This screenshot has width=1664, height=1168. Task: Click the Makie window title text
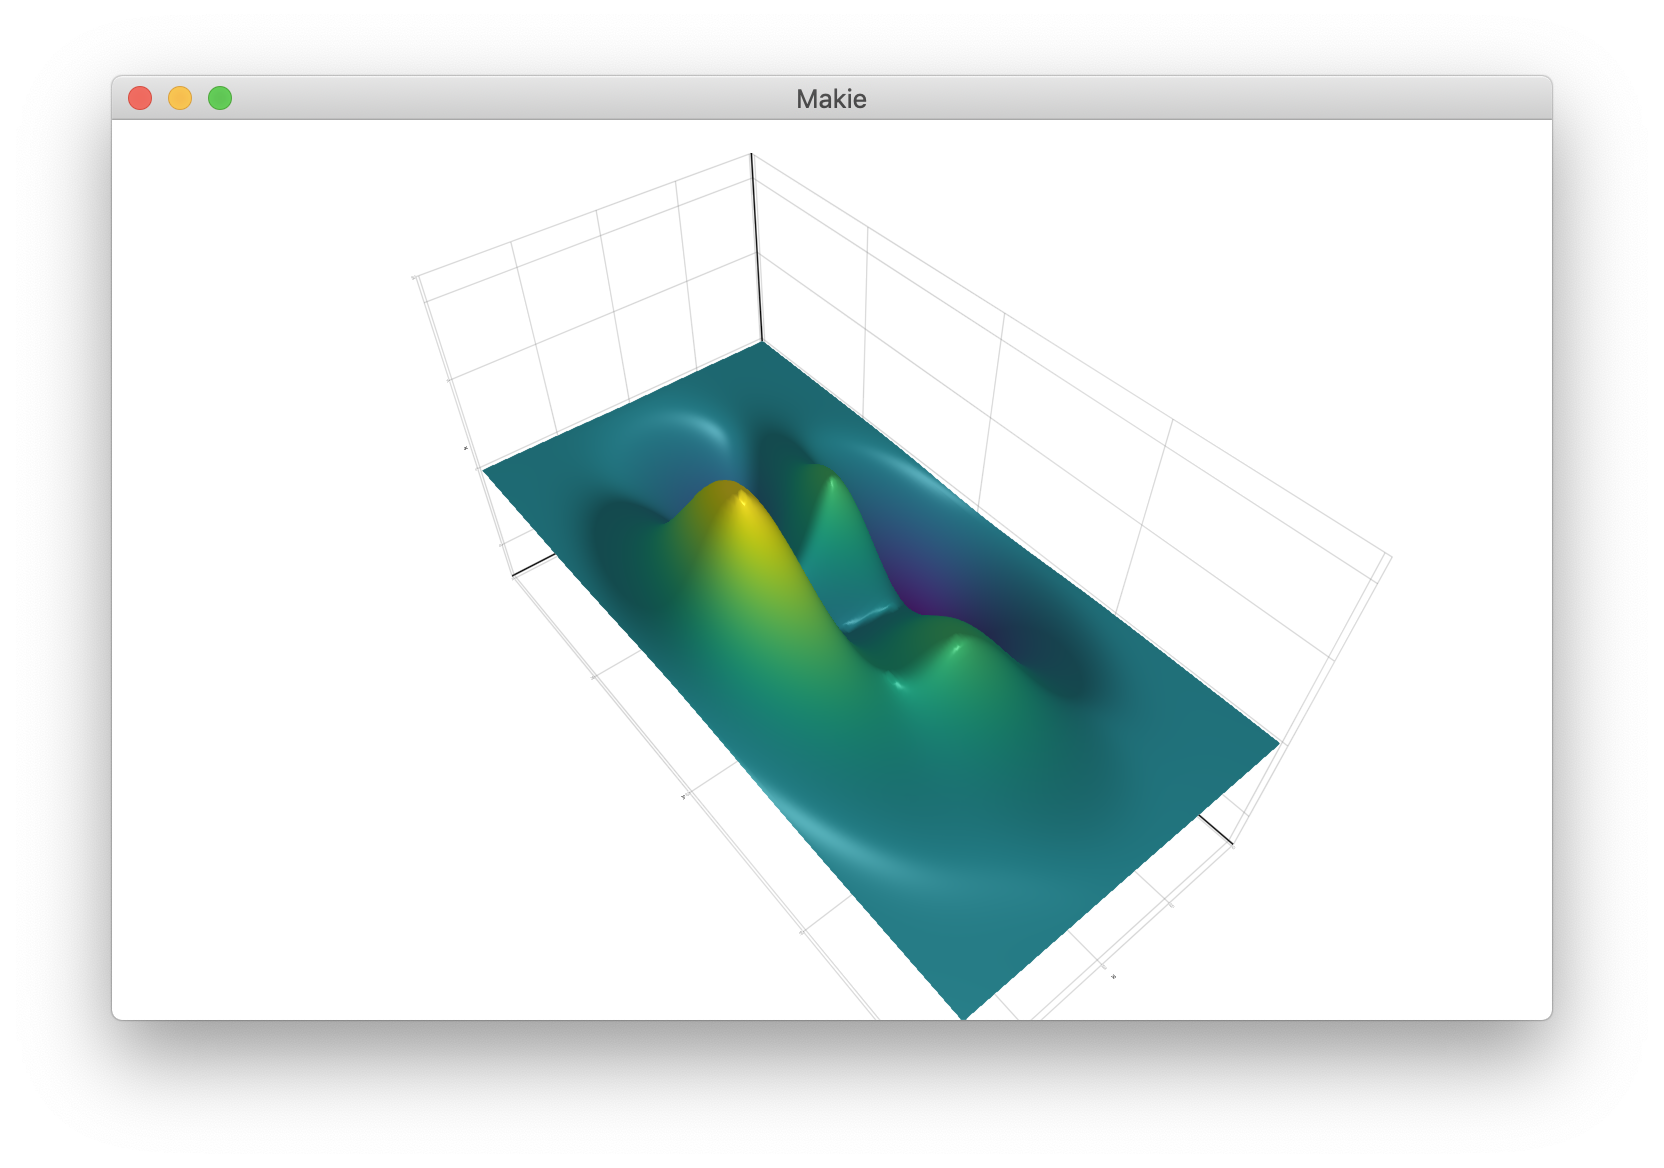pos(832,98)
